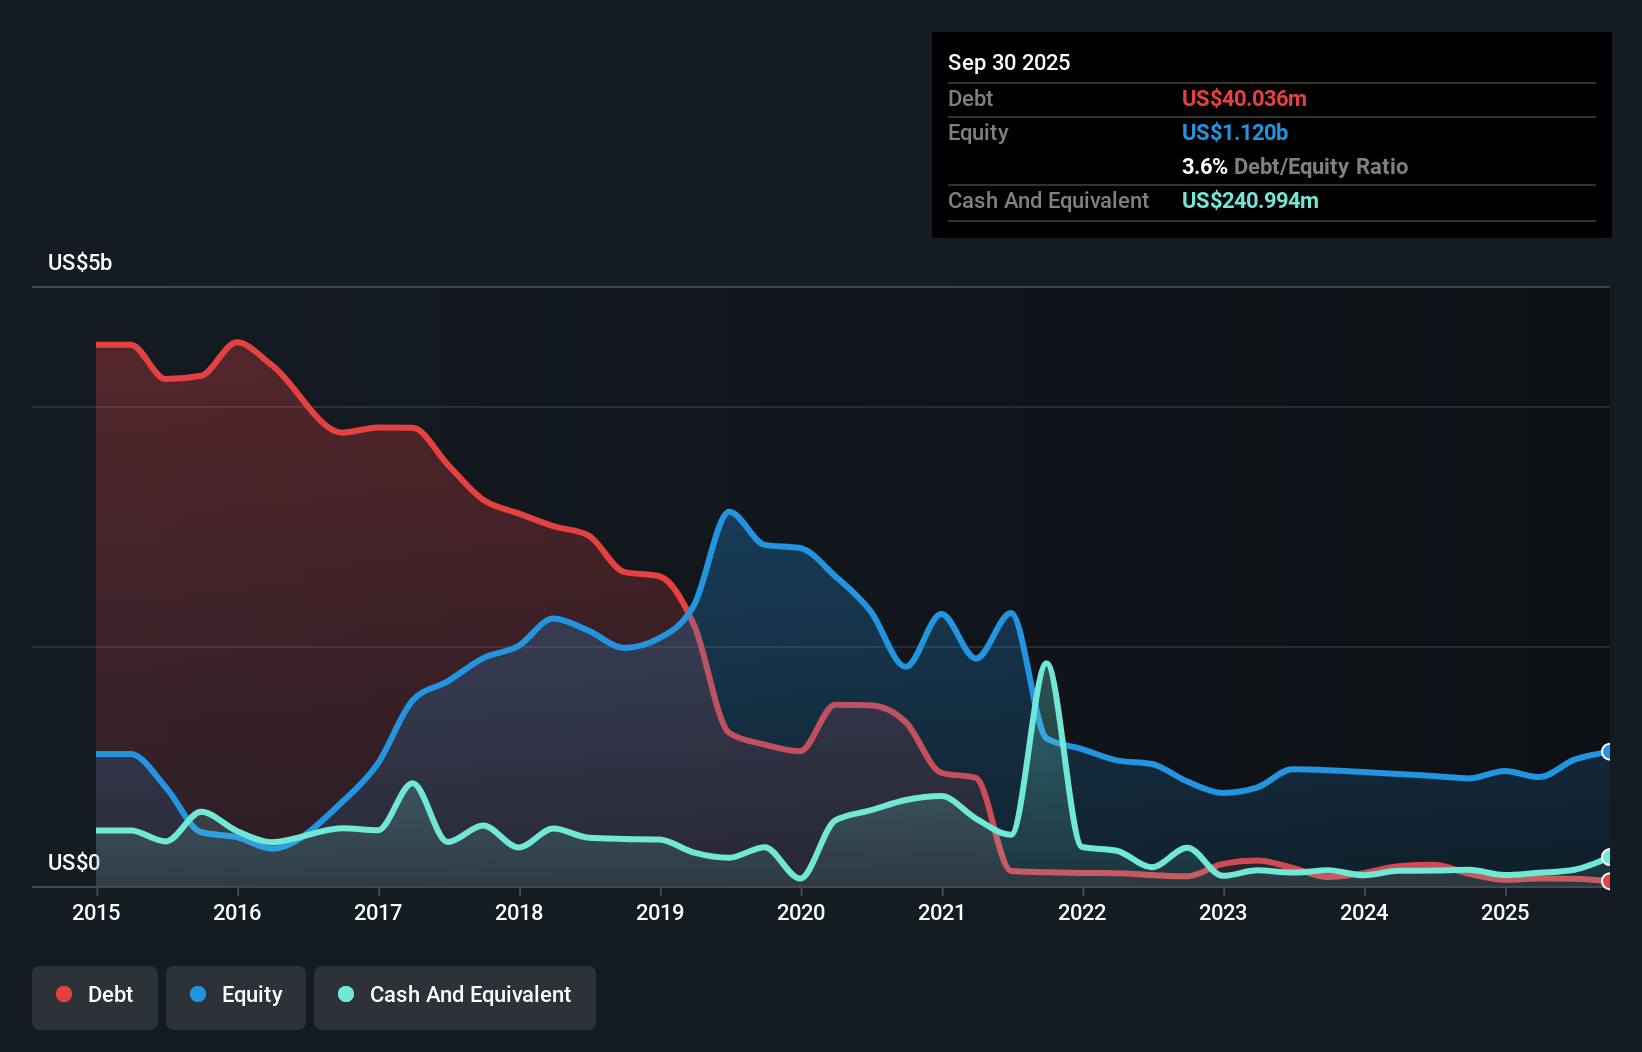Open the Debt/Equity Ratio detail row
The image size is (1642, 1052).
1295,166
